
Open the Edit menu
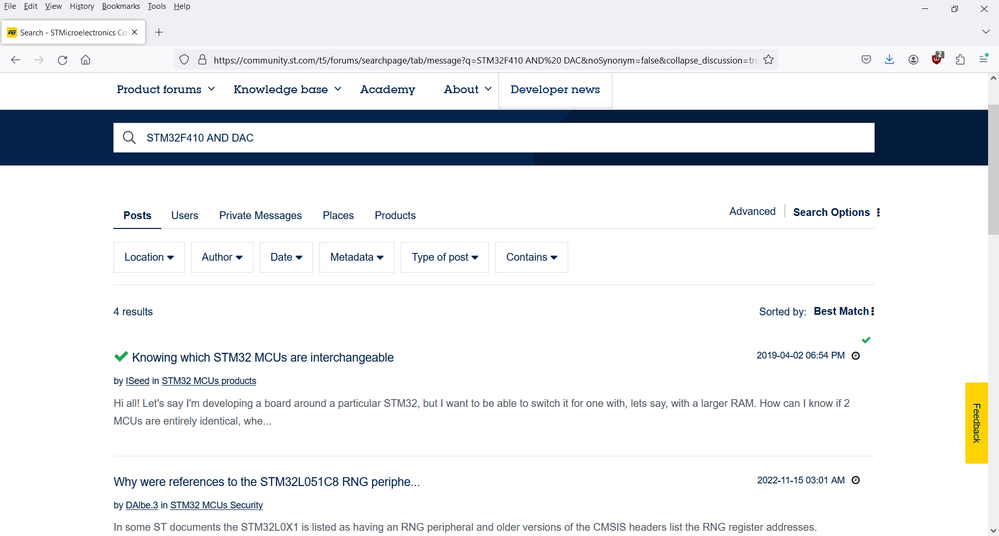point(31,6)
